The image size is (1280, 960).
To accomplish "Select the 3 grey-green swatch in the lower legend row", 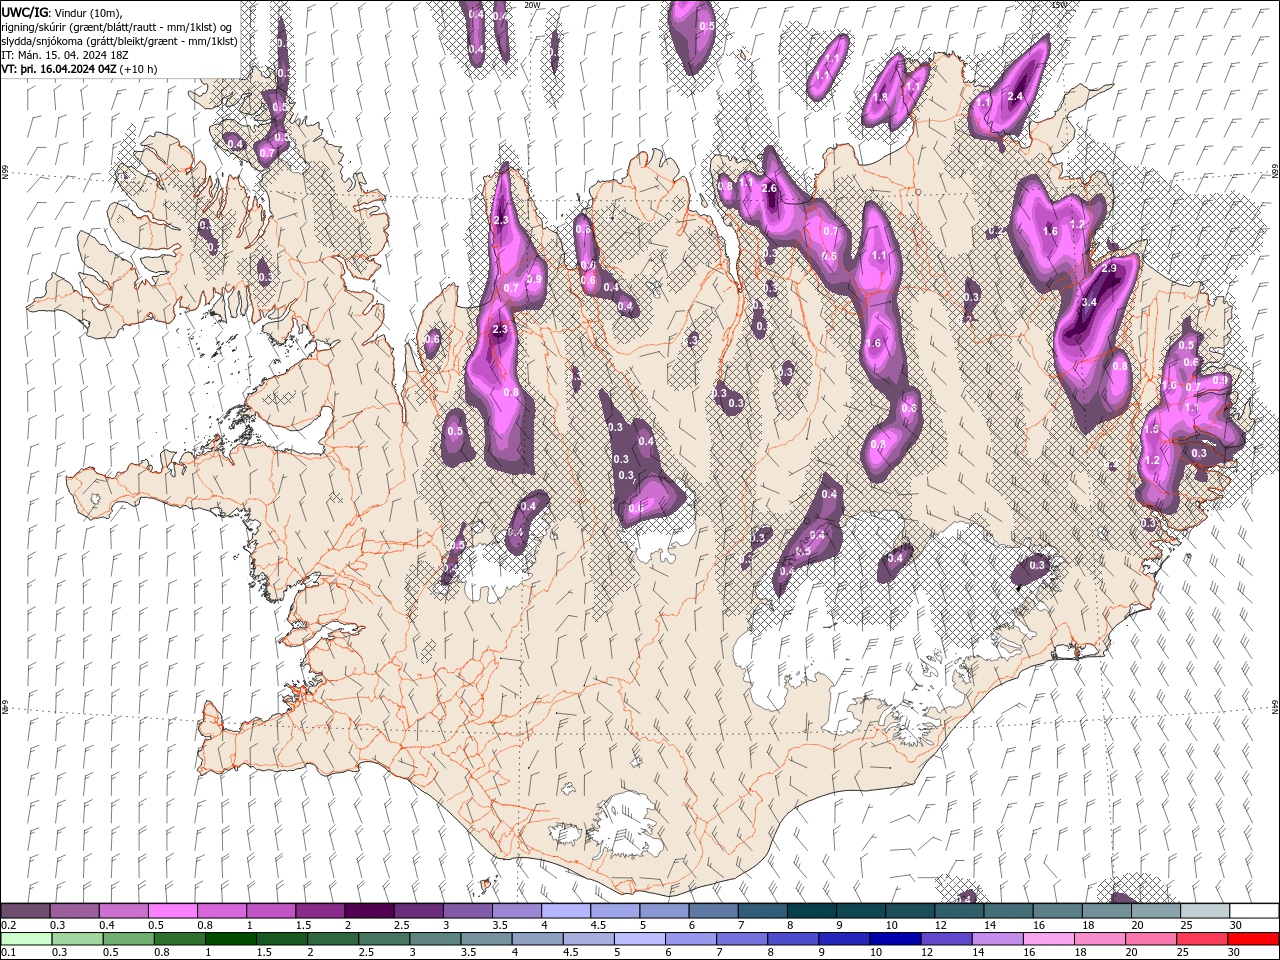I will [434, 939].
